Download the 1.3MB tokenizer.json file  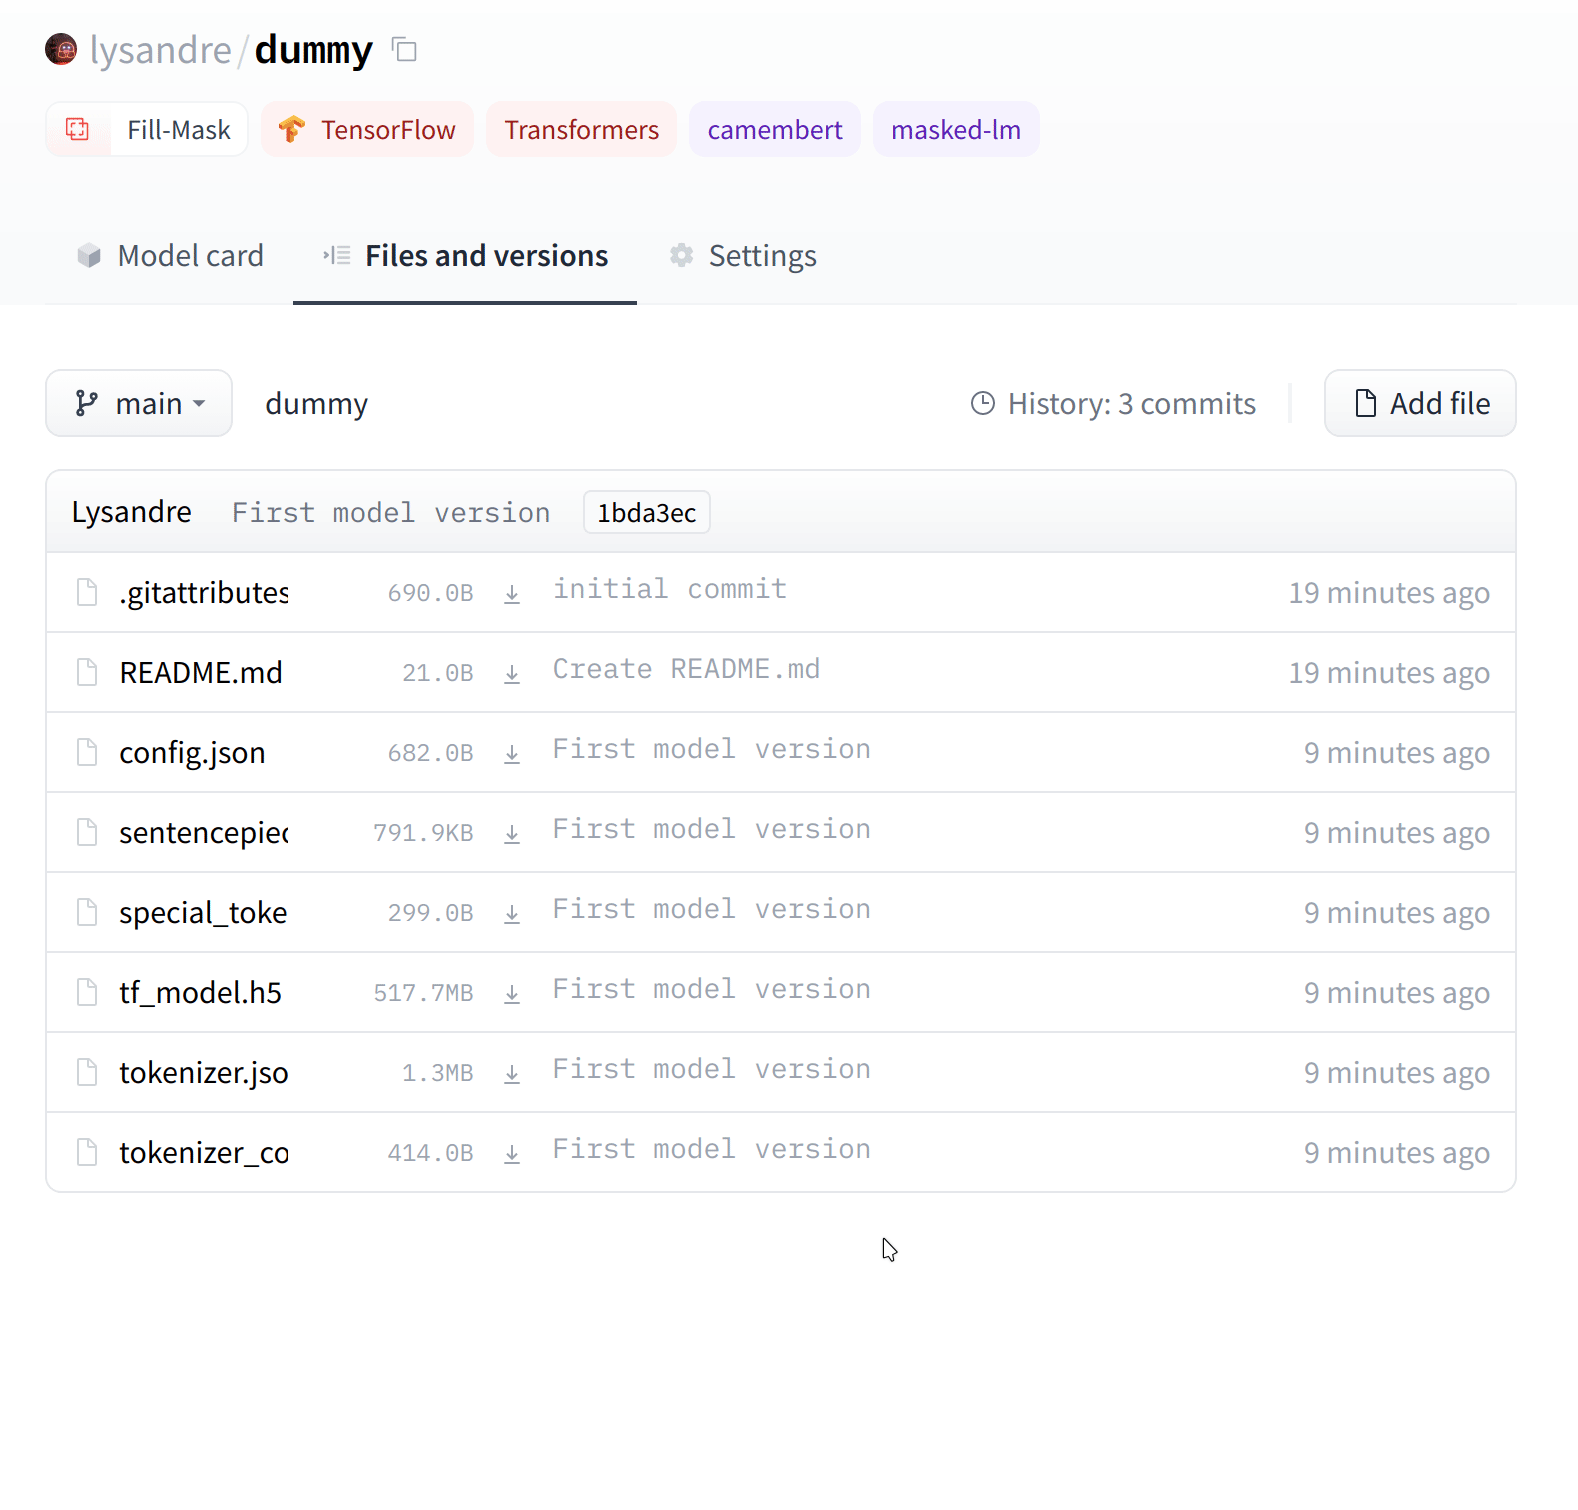point(511,1073)
